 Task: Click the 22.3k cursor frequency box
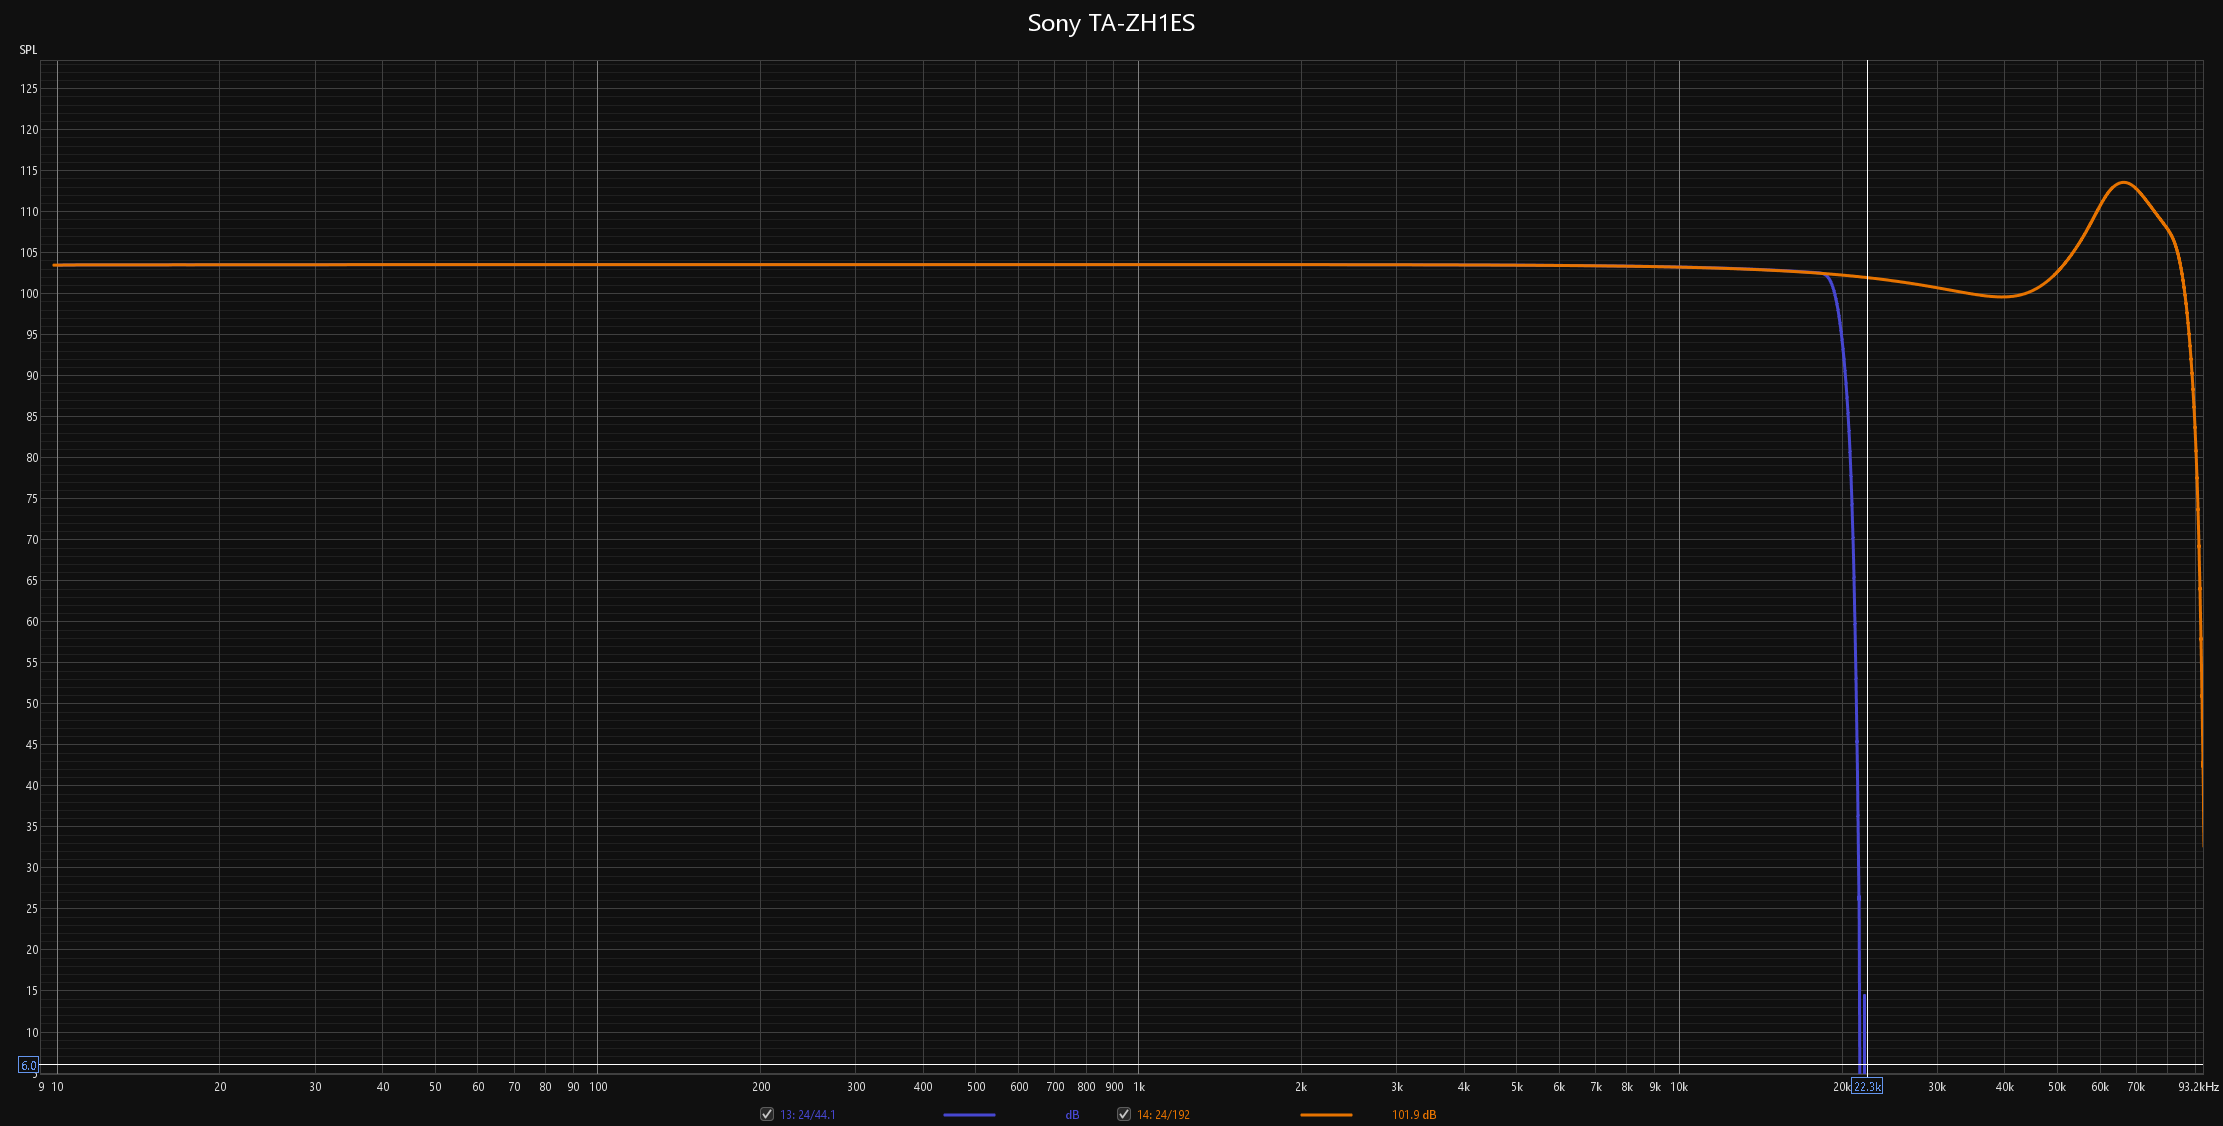pyautogui.click(x=1867, y=1087)
